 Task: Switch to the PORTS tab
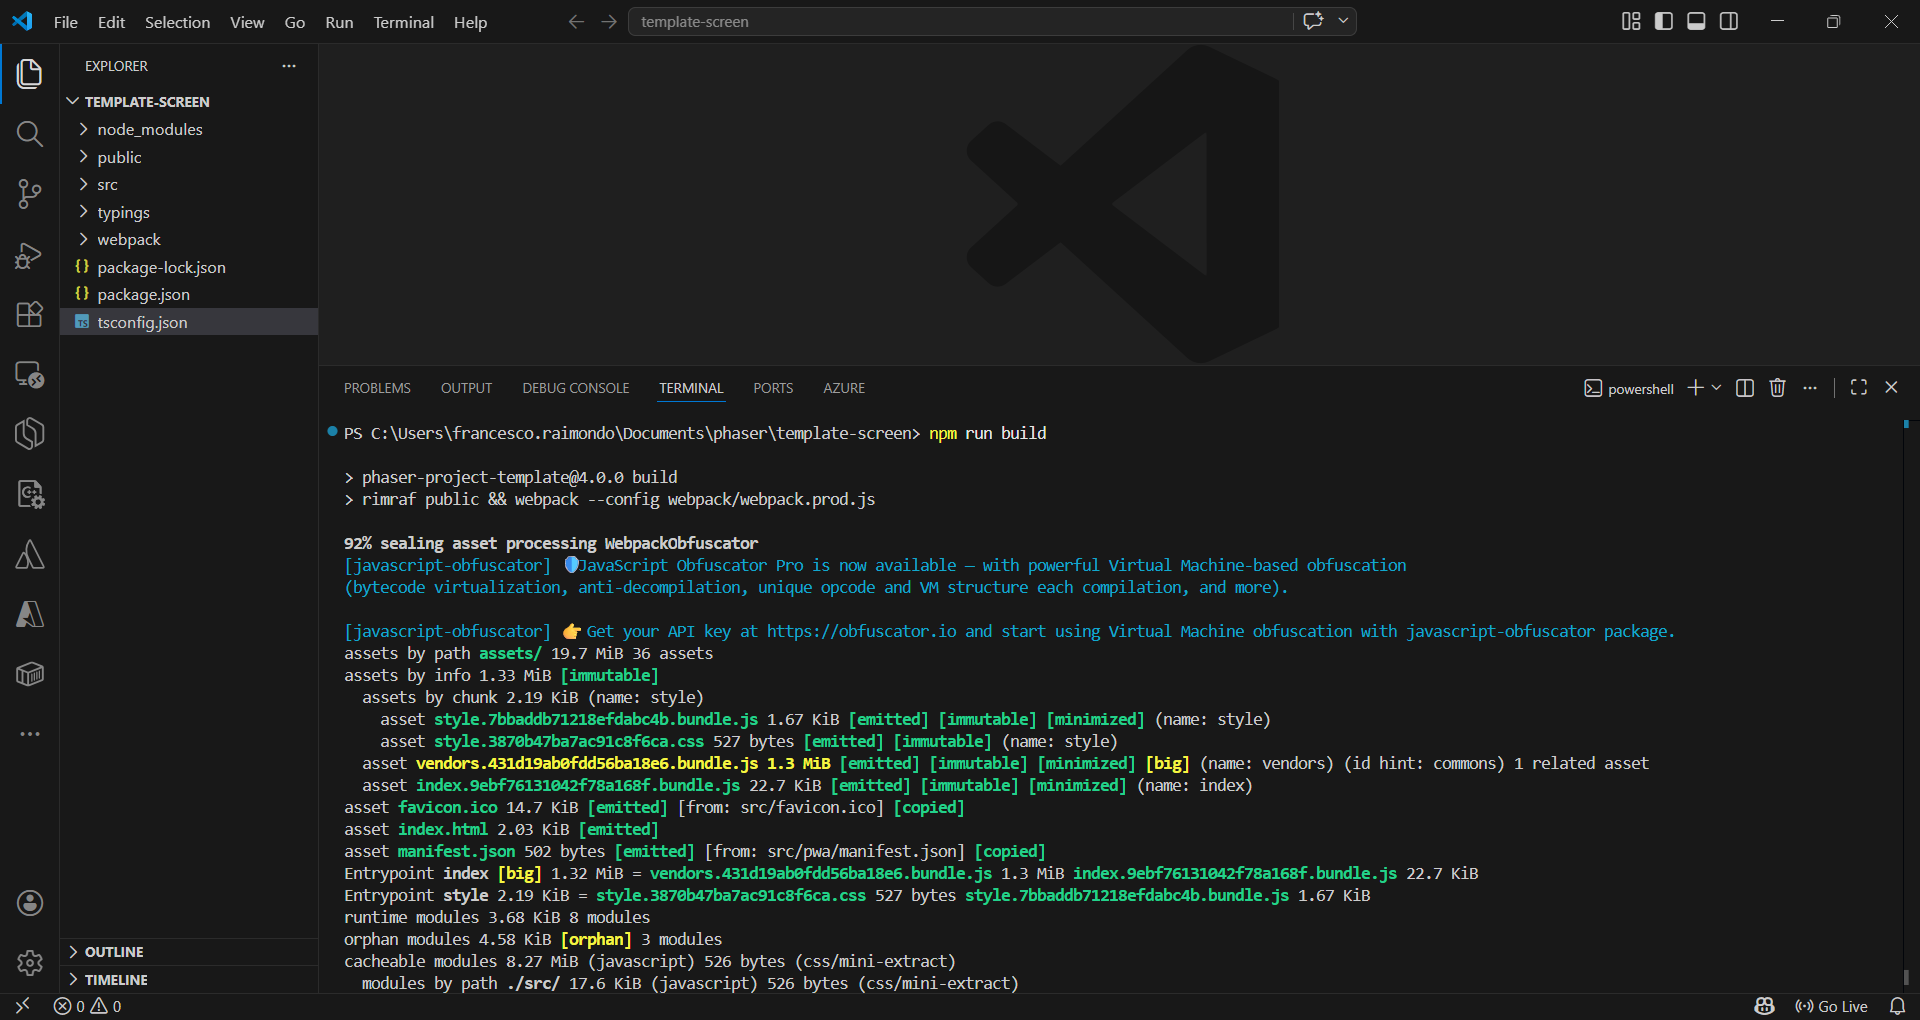pyautogui.click(x=773, y=388)
